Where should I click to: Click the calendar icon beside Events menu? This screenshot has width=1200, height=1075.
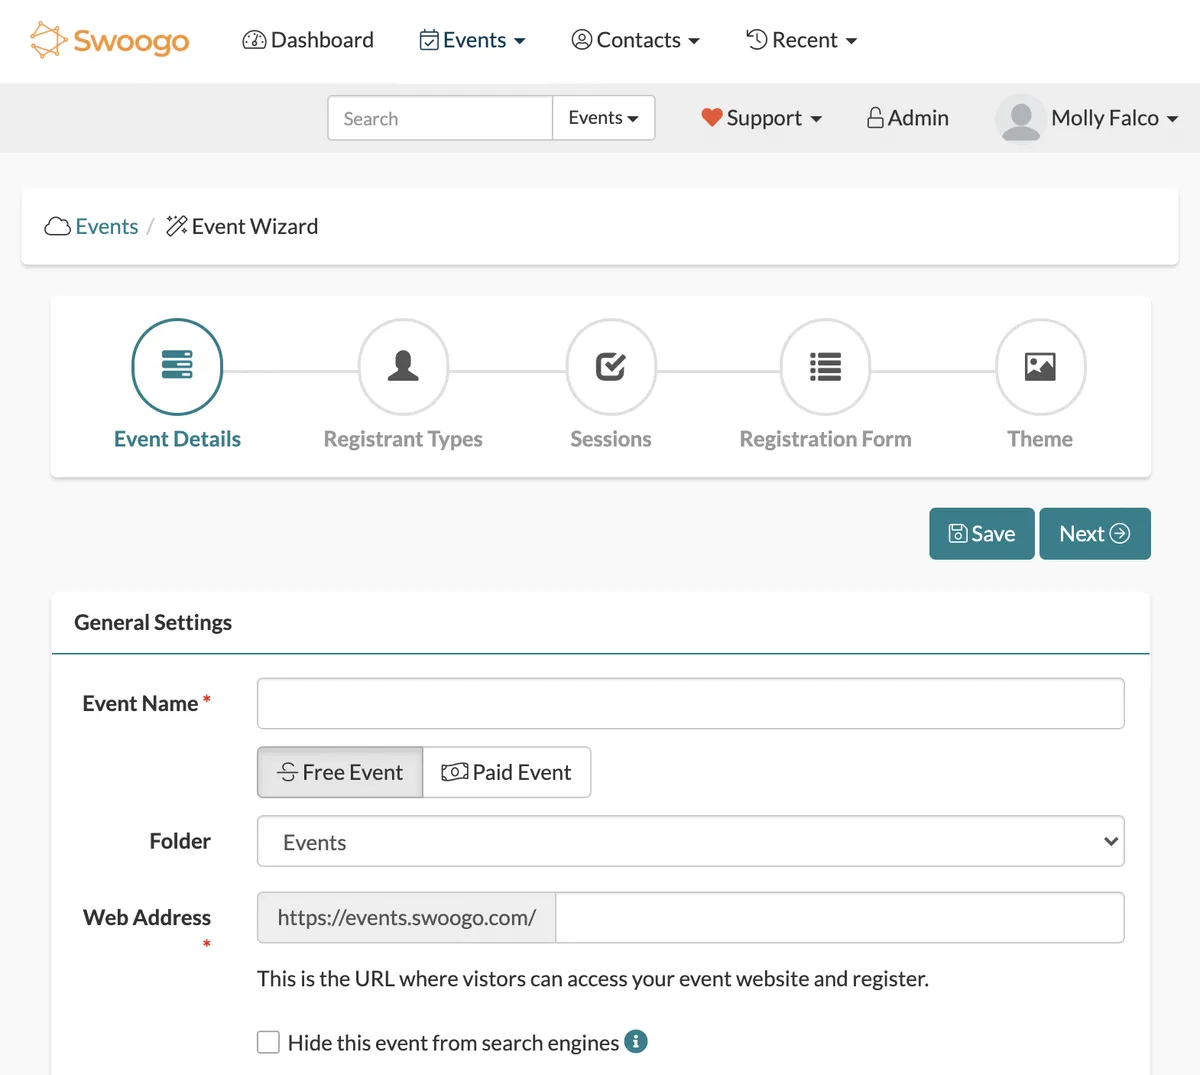[x=429, y=40]
